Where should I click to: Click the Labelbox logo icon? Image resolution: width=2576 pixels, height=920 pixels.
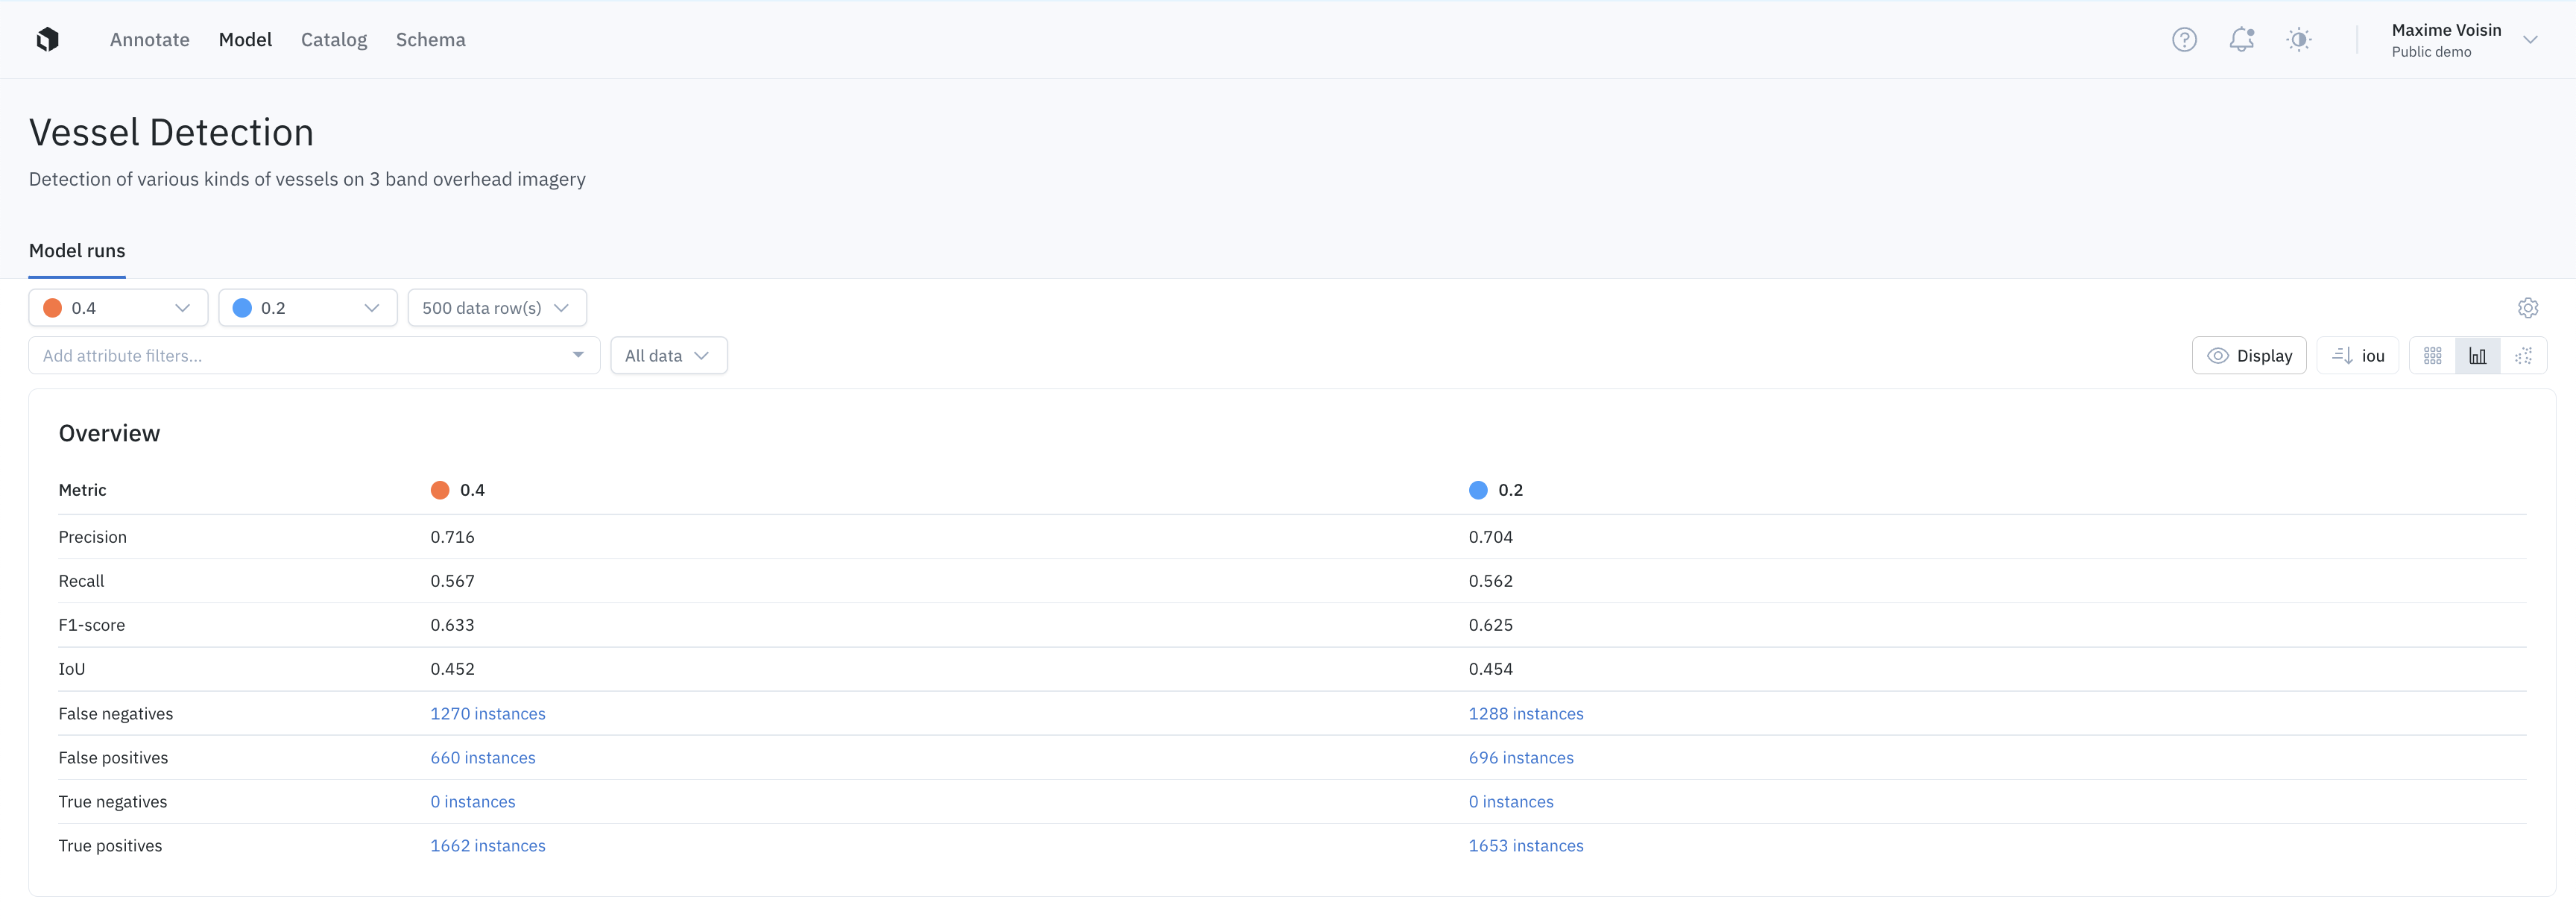47,39
